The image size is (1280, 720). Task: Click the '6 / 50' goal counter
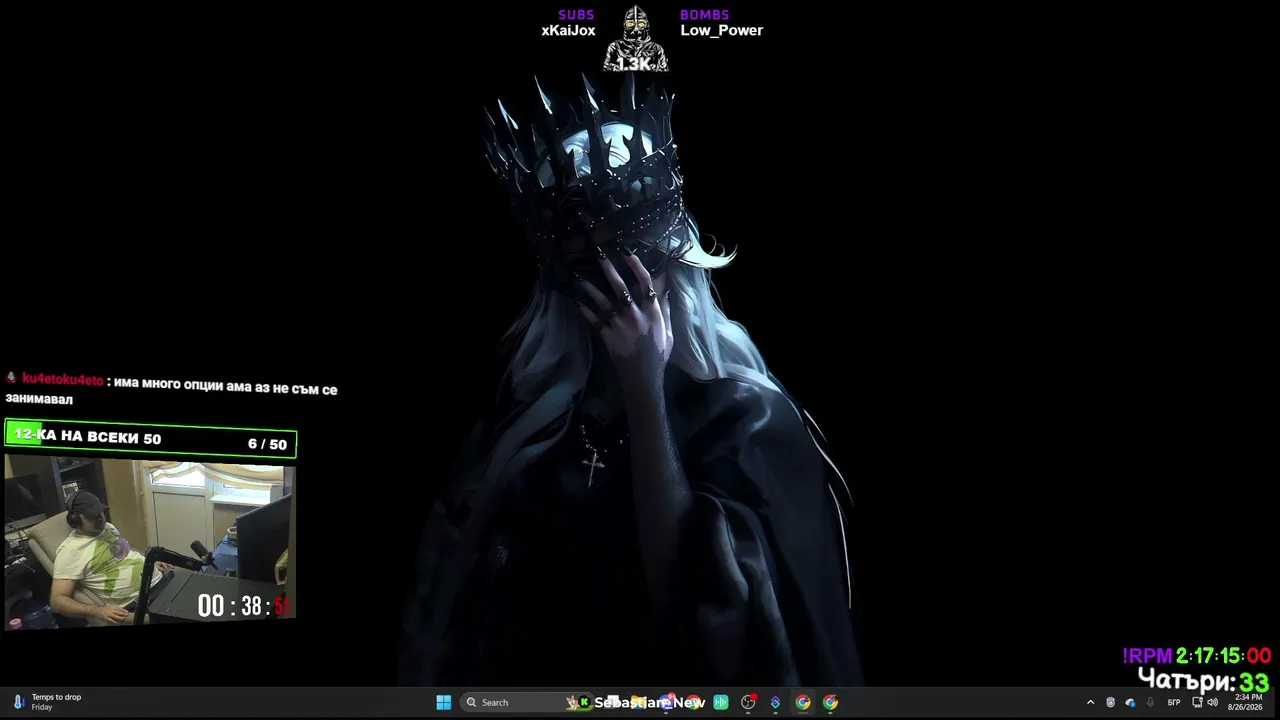coord(267,444)
